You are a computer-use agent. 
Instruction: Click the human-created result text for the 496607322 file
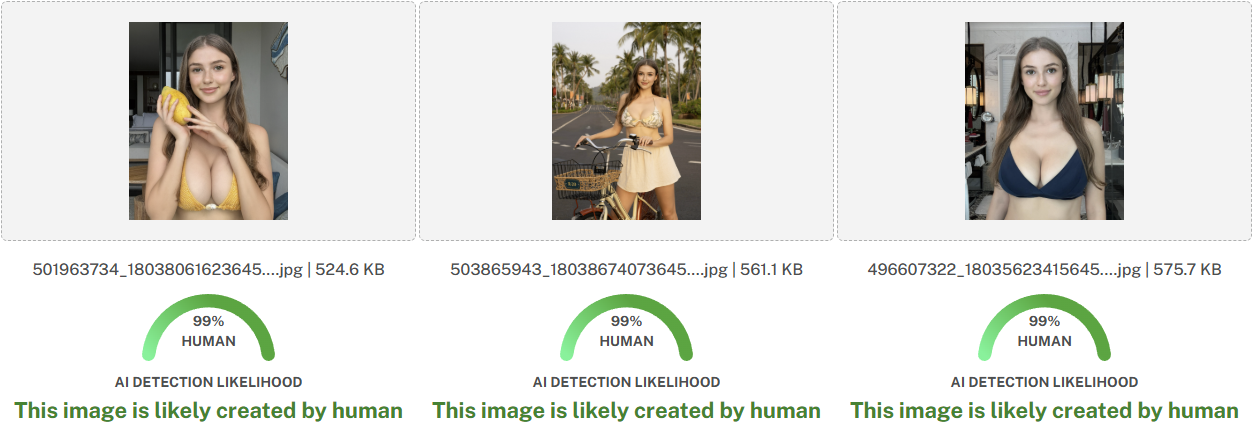click(1044, 410)
